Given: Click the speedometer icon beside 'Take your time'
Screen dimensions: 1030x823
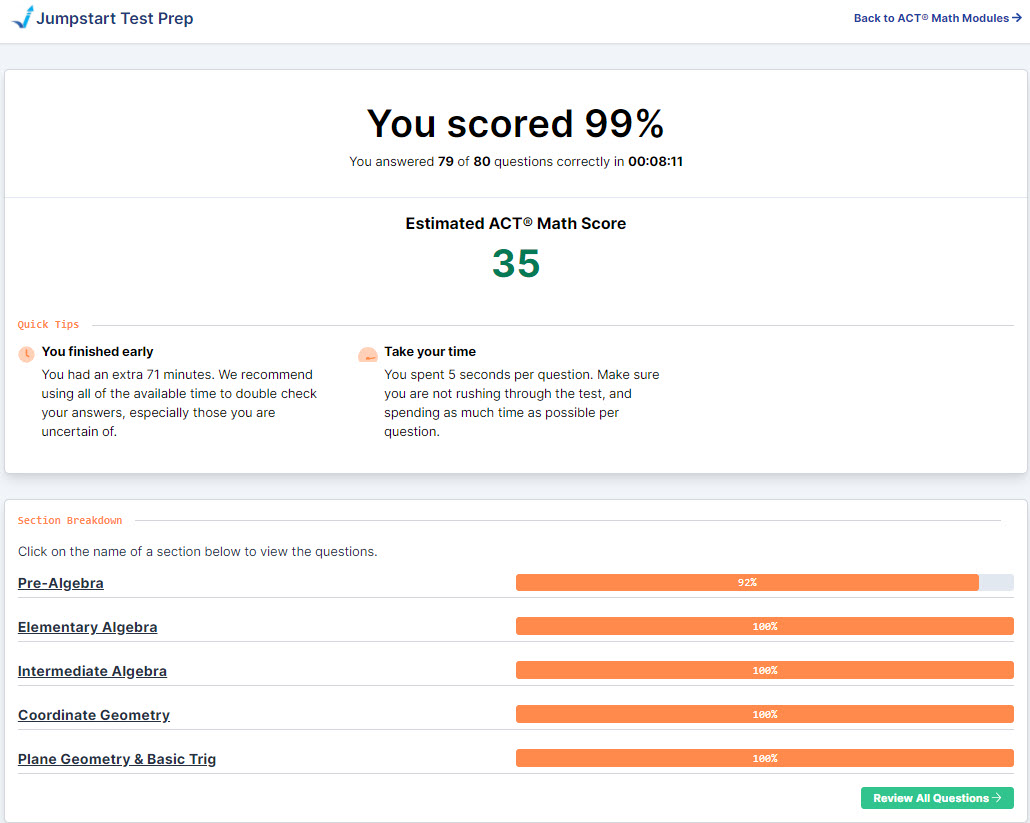Looking at the screenshot, I should 368,354.
